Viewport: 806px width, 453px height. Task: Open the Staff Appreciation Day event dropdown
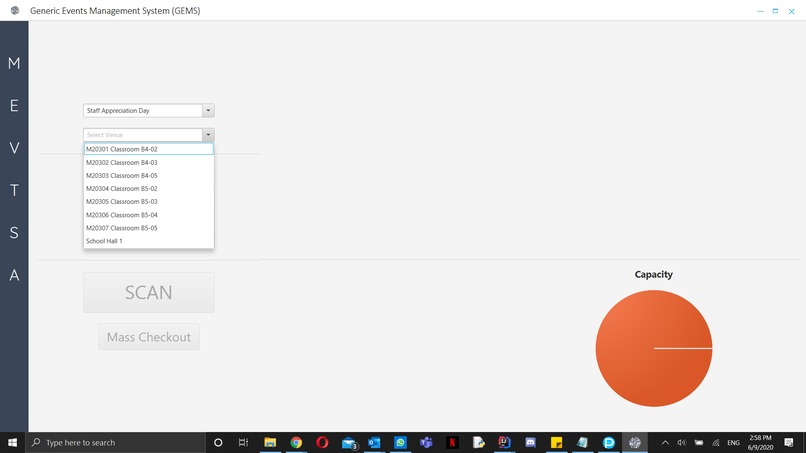149,111
